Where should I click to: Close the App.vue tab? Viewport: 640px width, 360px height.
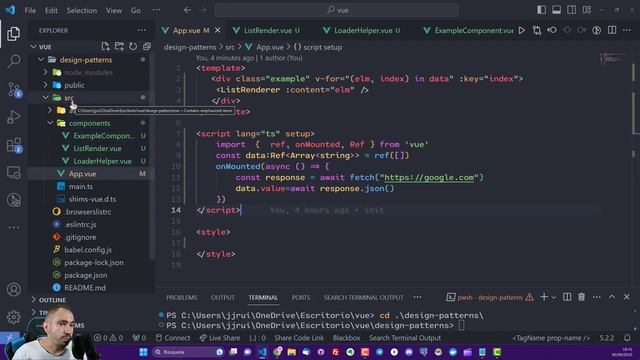tap(218, 30)
